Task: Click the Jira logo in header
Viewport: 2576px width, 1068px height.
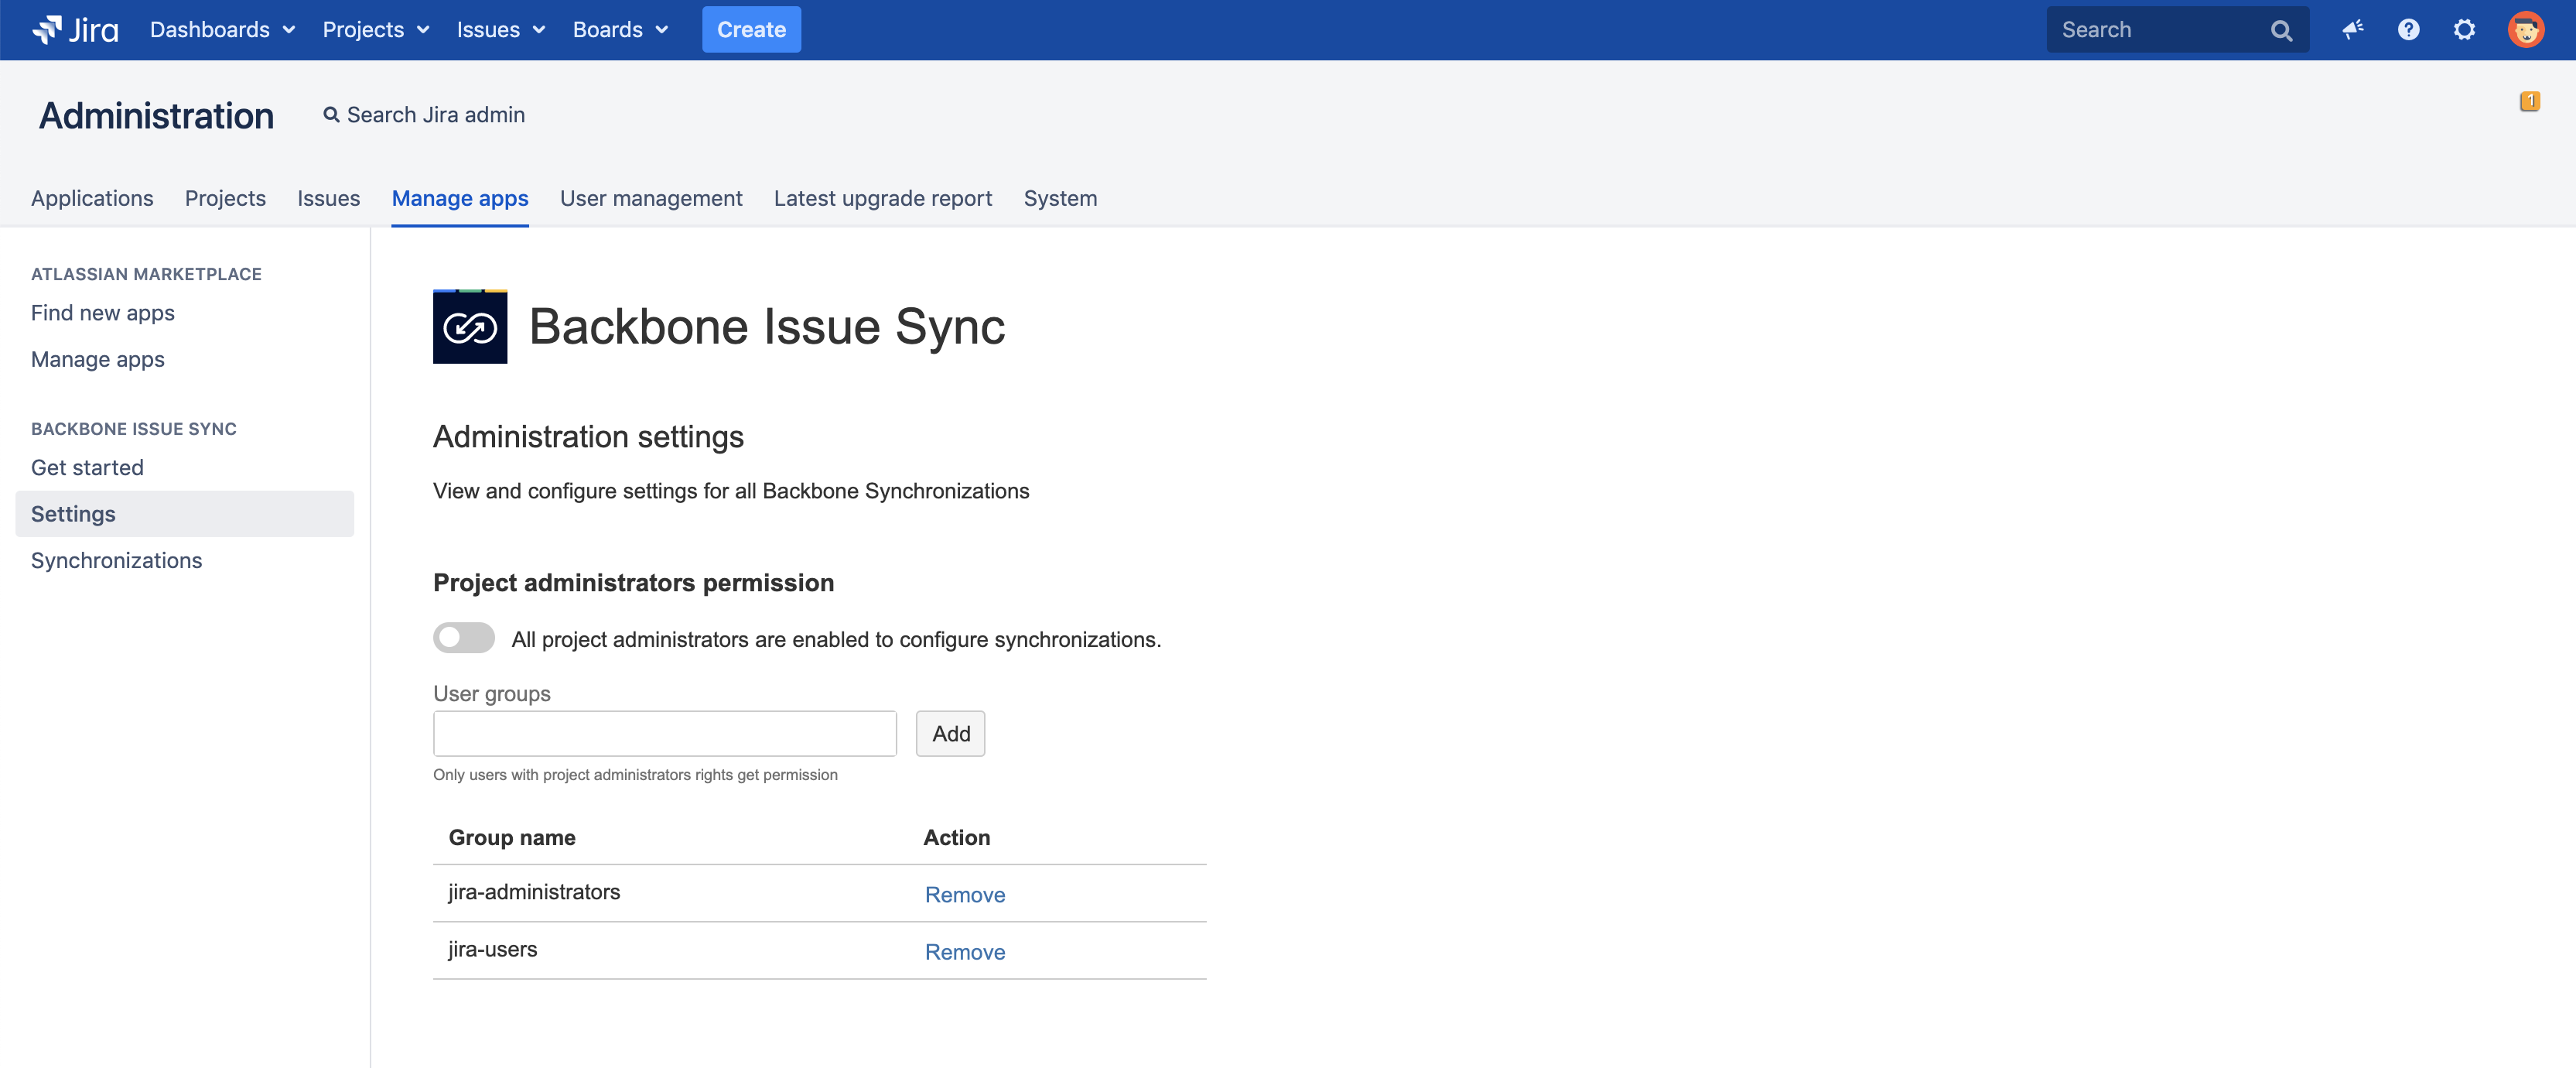Action: (75, 30)
